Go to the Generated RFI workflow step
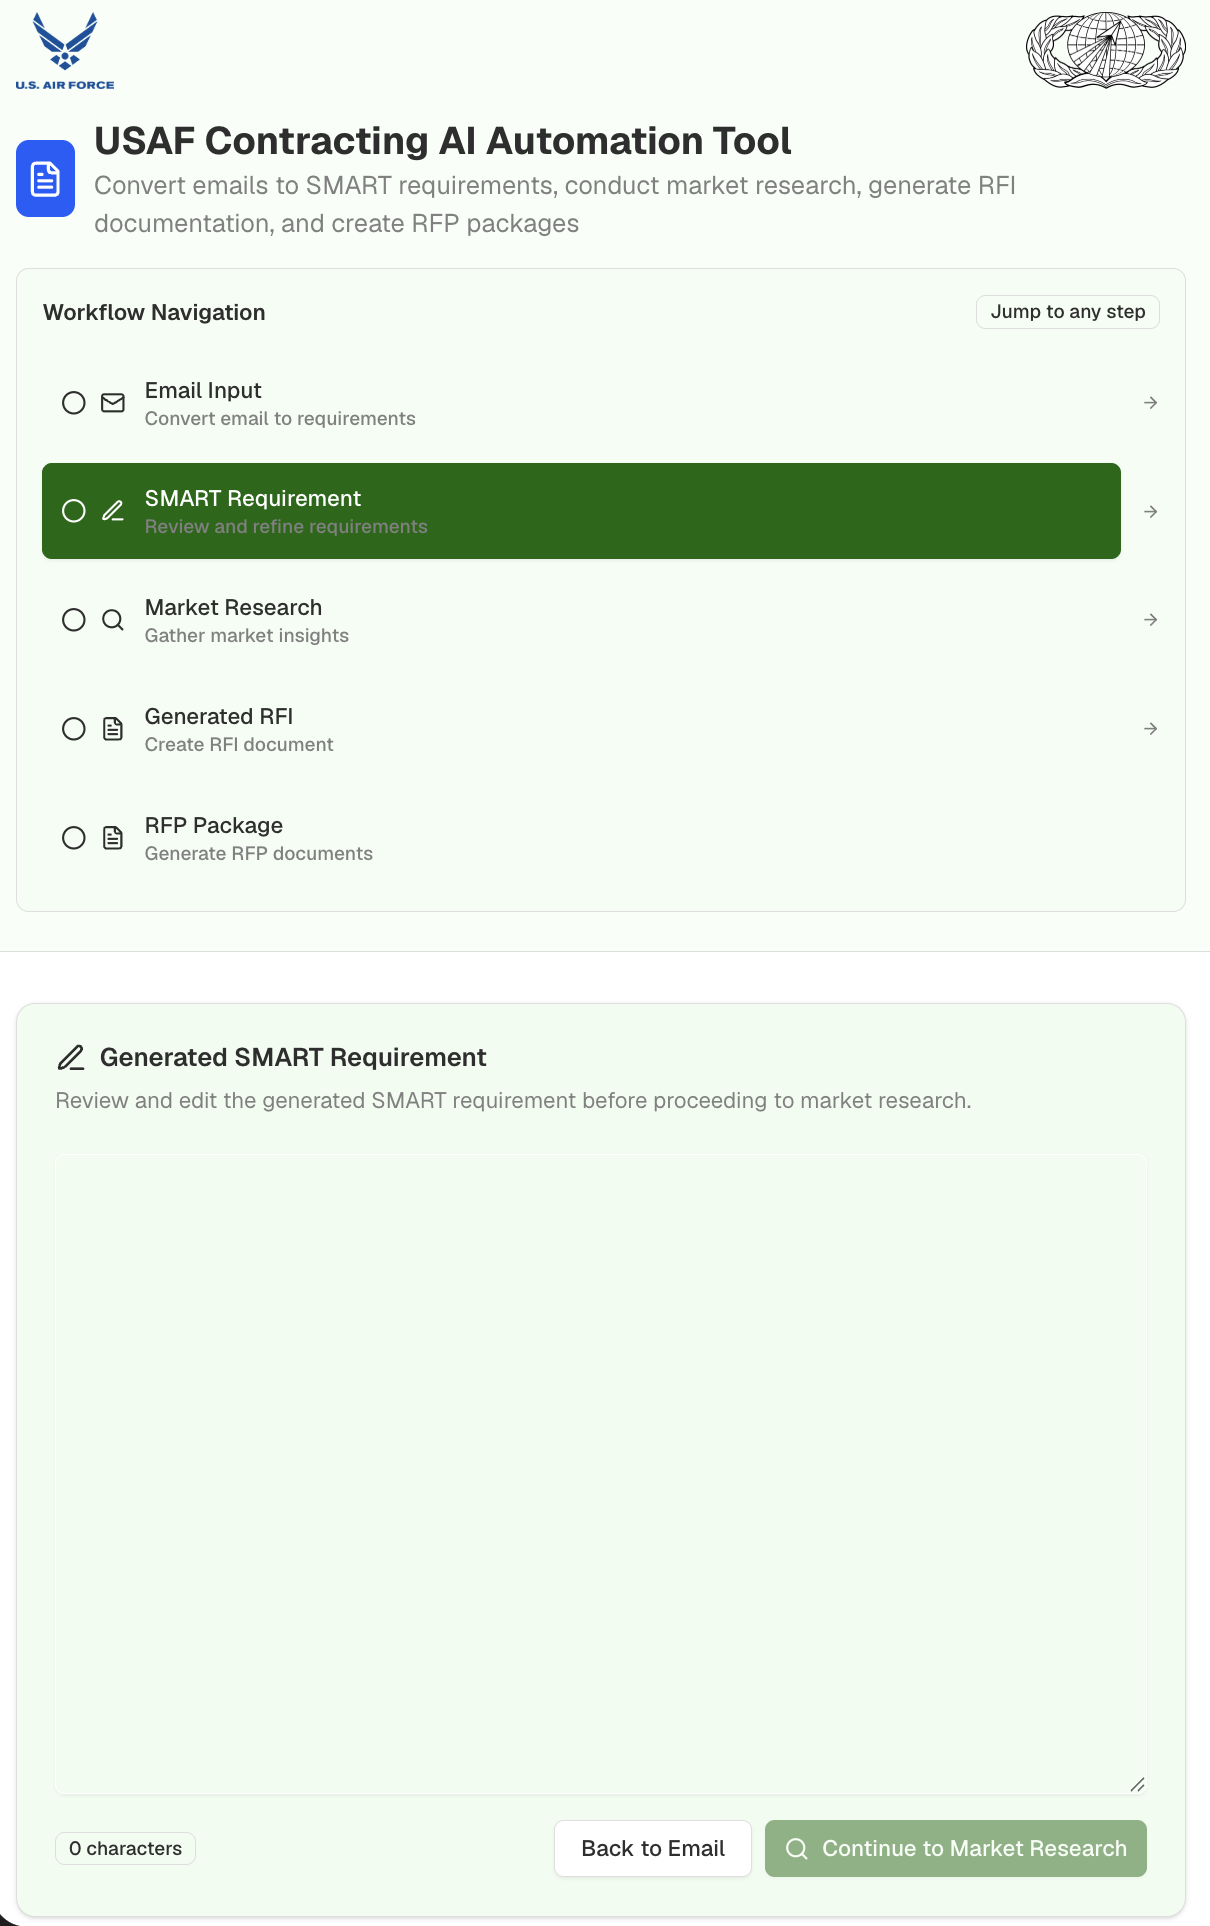The image size is (1210, 1926). pyautogui.click(x=581, y=729)
